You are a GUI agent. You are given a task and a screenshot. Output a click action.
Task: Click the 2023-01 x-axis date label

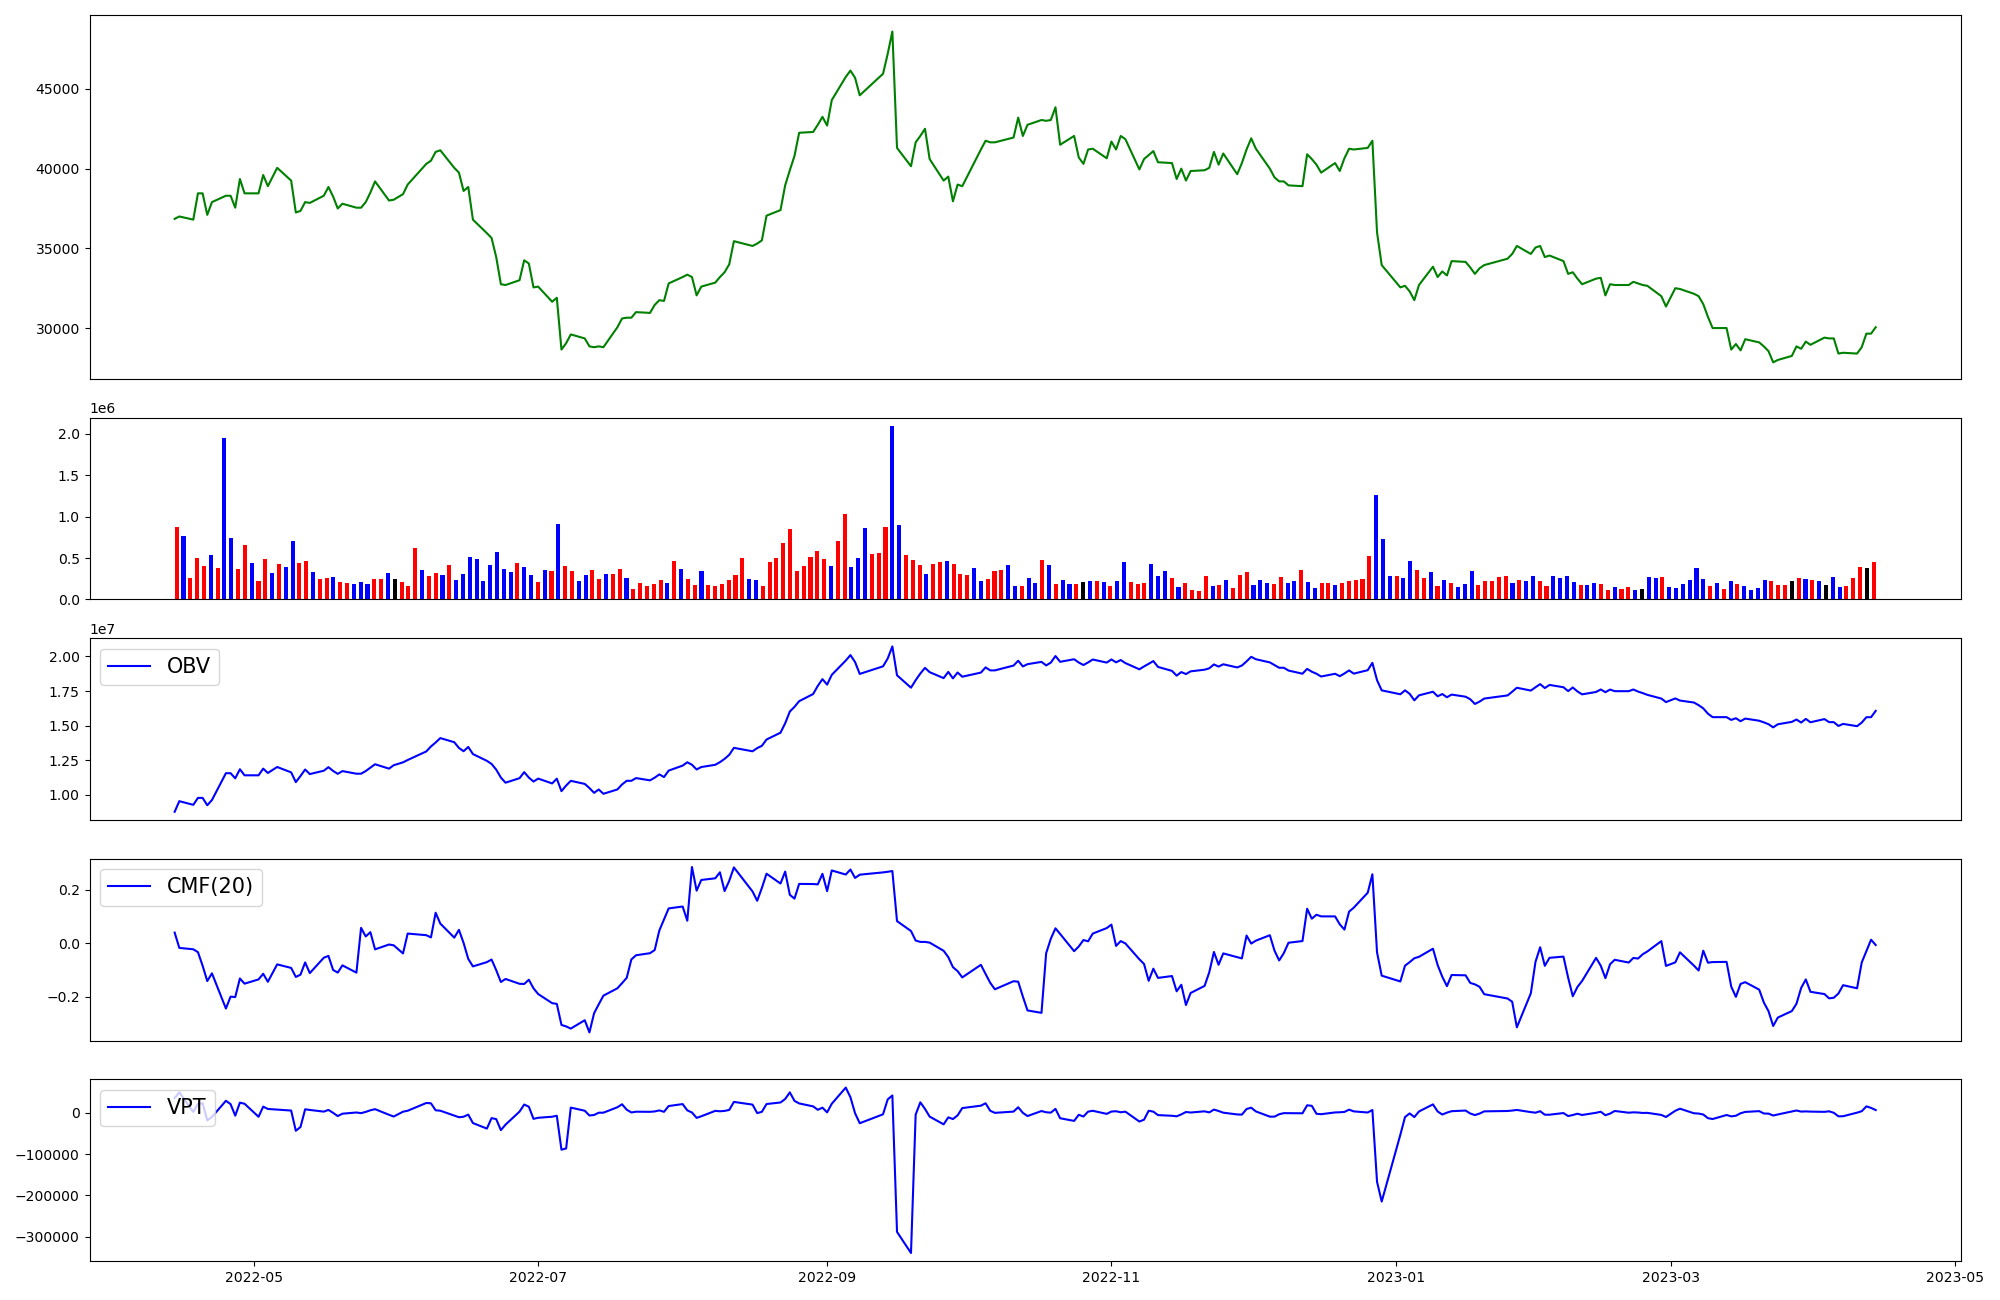tap(1396, 1277)
